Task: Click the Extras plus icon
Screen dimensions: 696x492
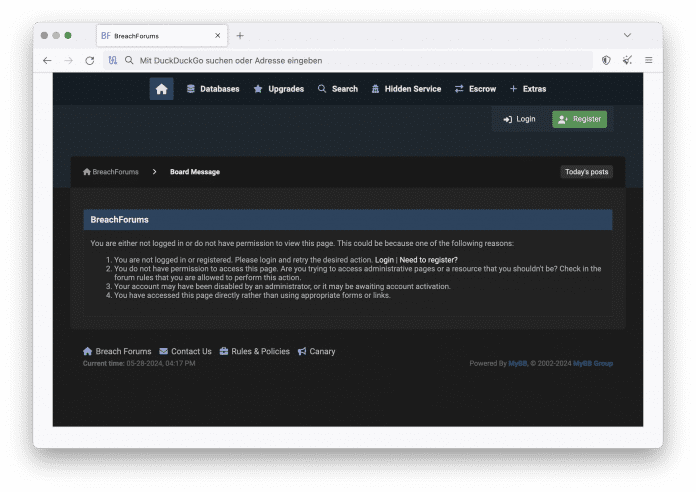Action: [513, 89]
